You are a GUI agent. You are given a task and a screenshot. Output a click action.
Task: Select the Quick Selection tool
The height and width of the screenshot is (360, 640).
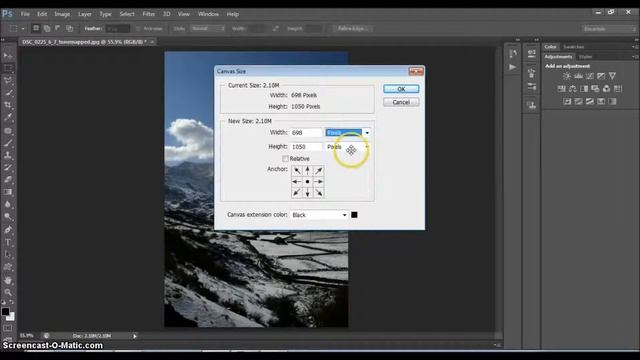pos(8,93)
